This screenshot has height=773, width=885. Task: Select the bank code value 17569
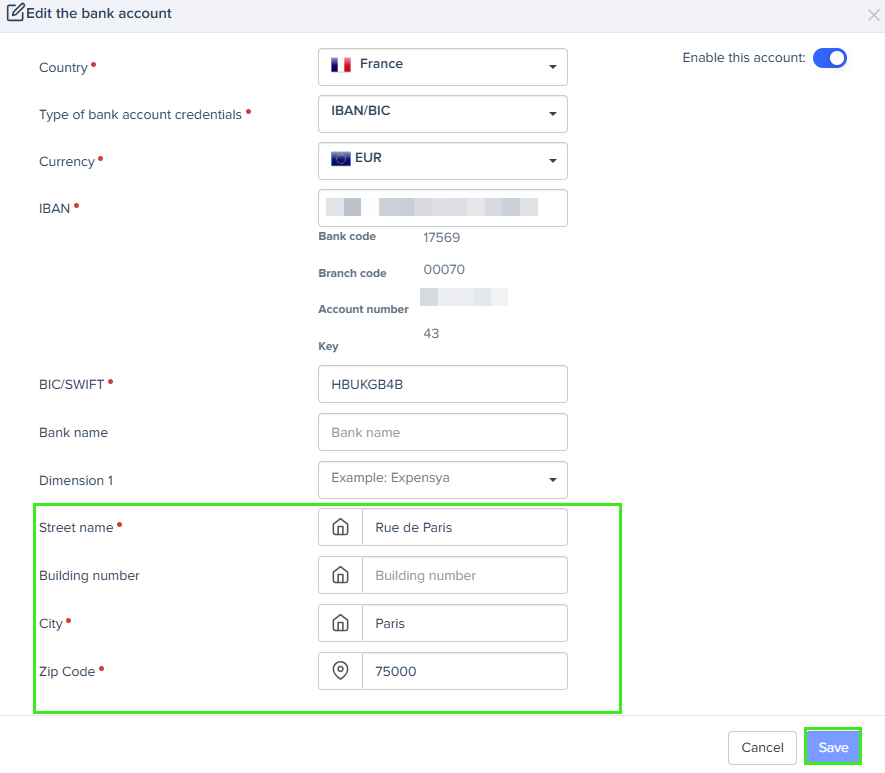(x=441, y=238)
